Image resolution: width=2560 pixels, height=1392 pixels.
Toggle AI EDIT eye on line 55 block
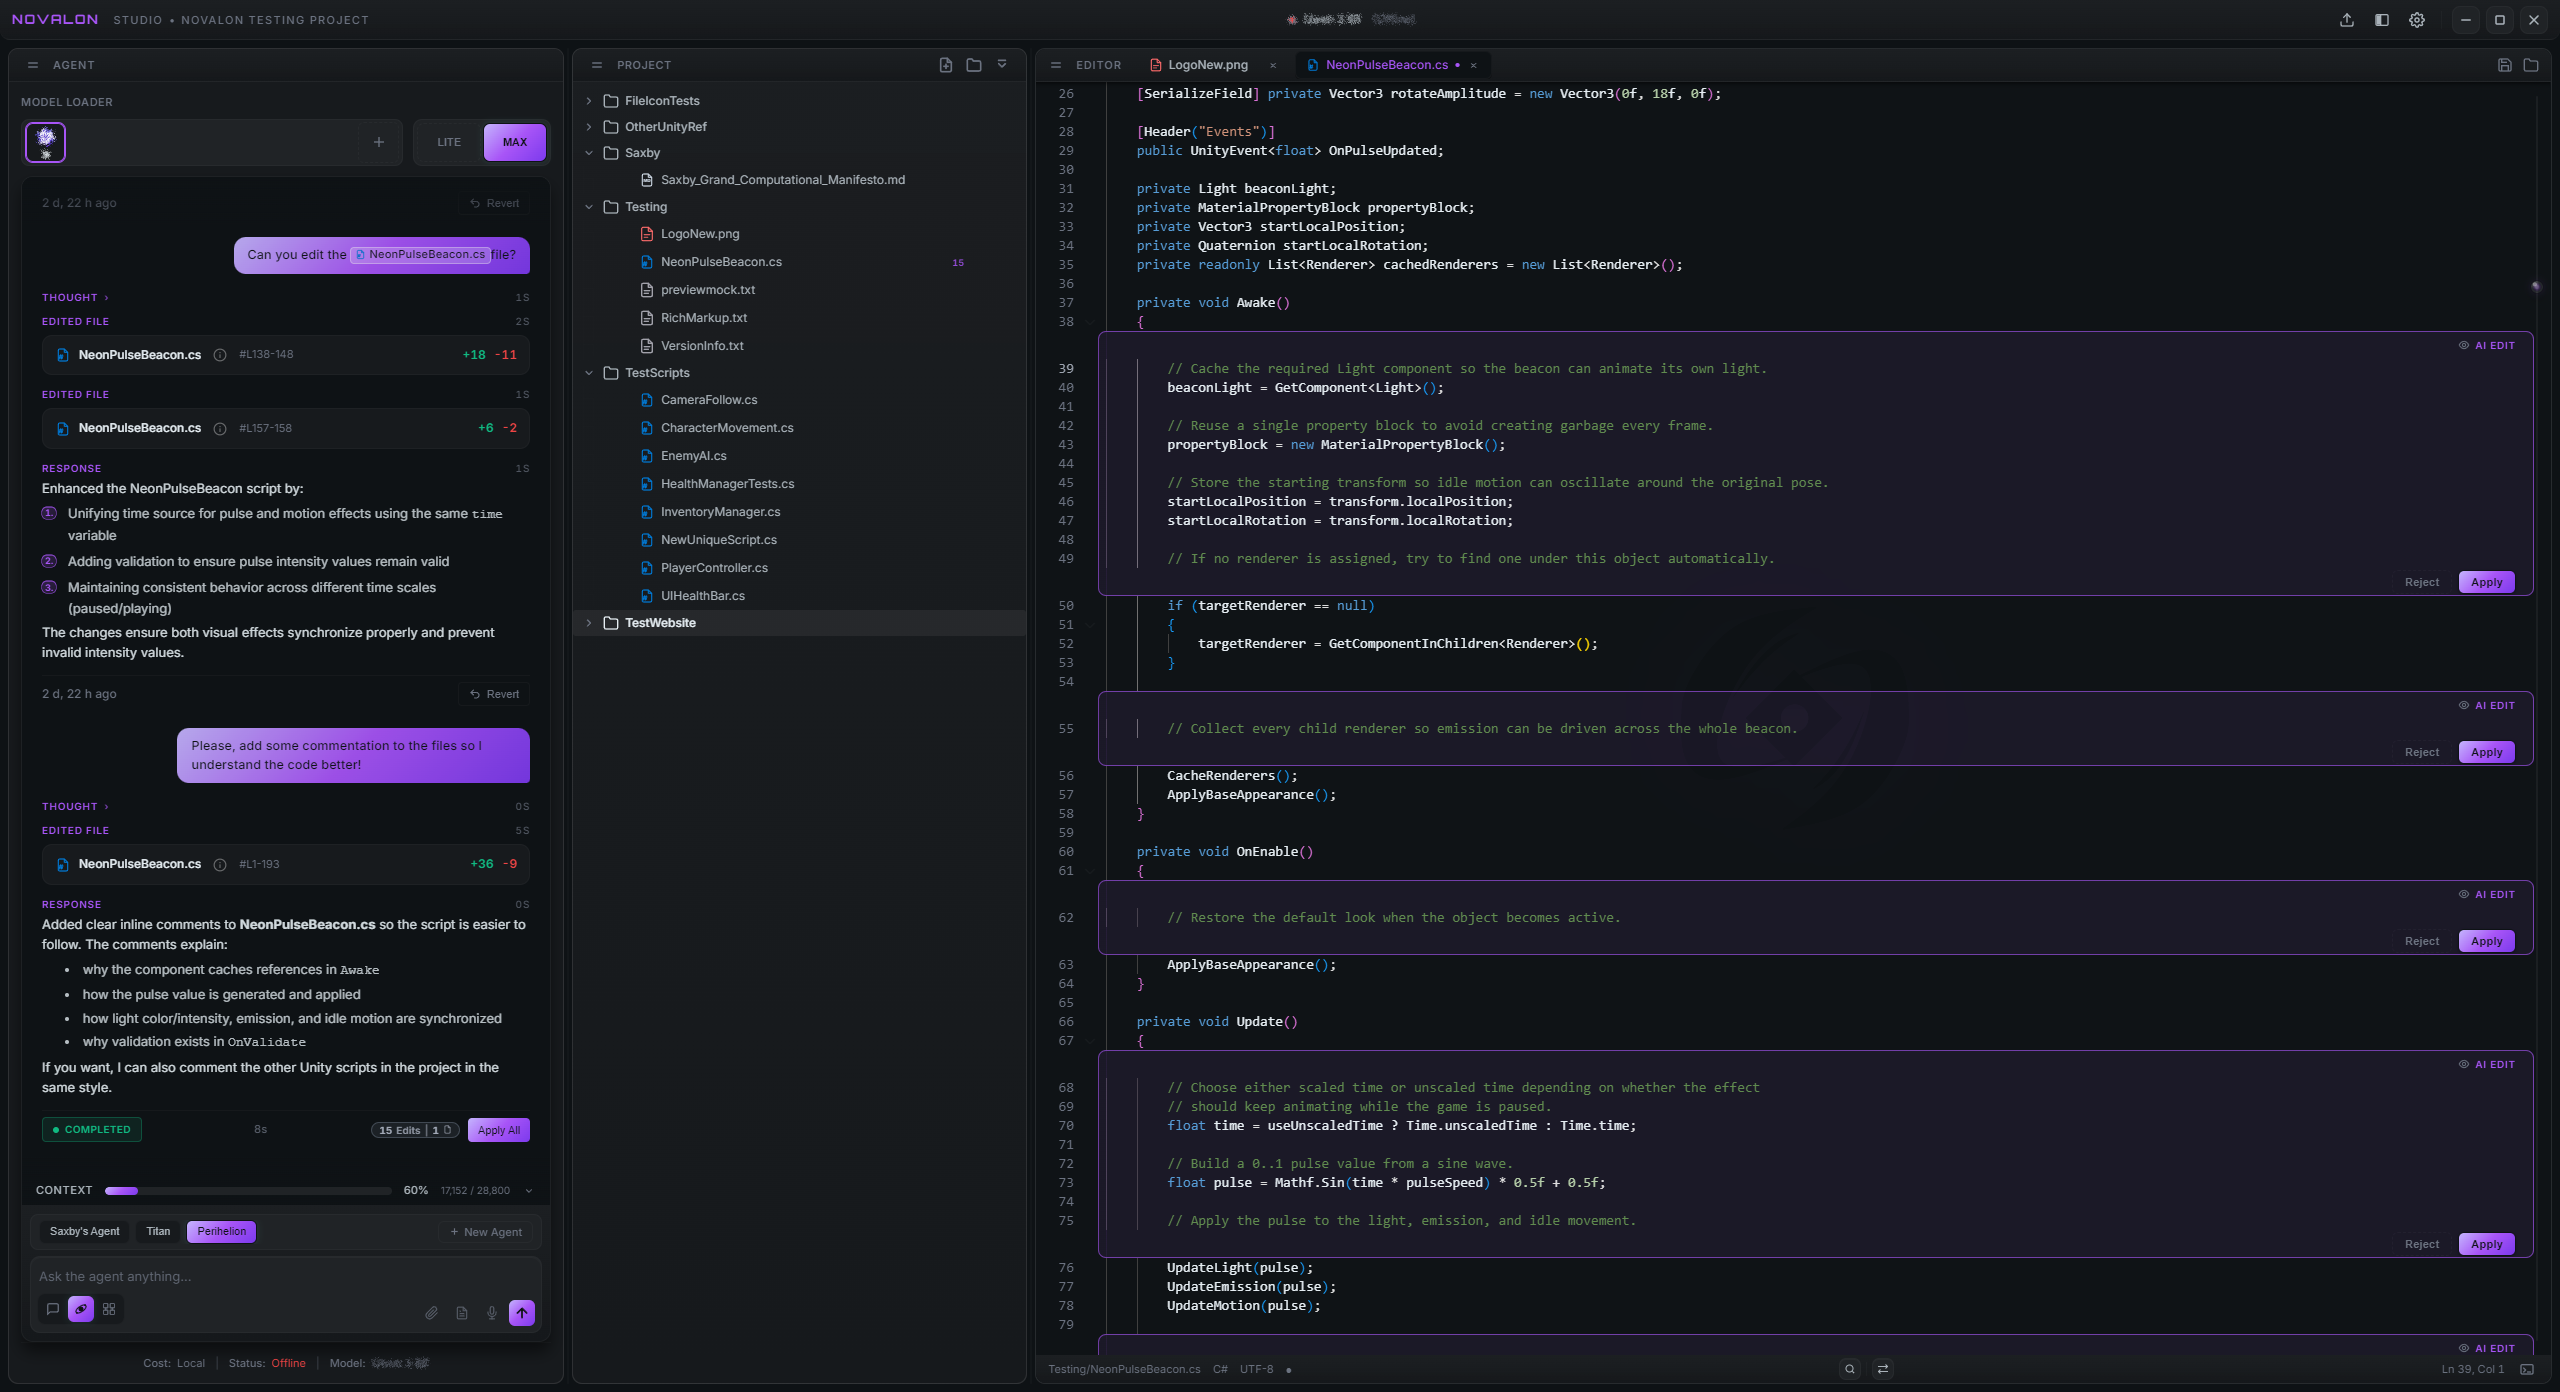pyautogui.click(x=2464, y=705)
